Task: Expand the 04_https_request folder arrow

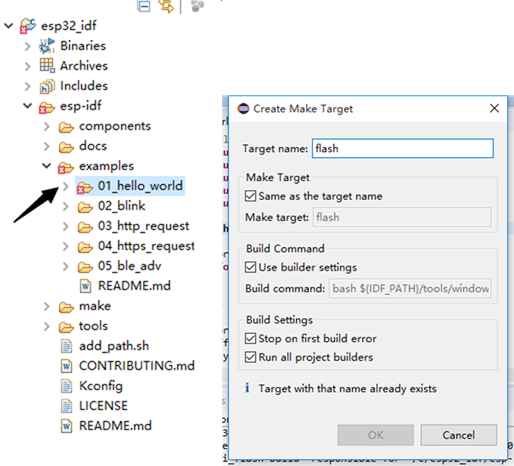Action: (66, 246)
